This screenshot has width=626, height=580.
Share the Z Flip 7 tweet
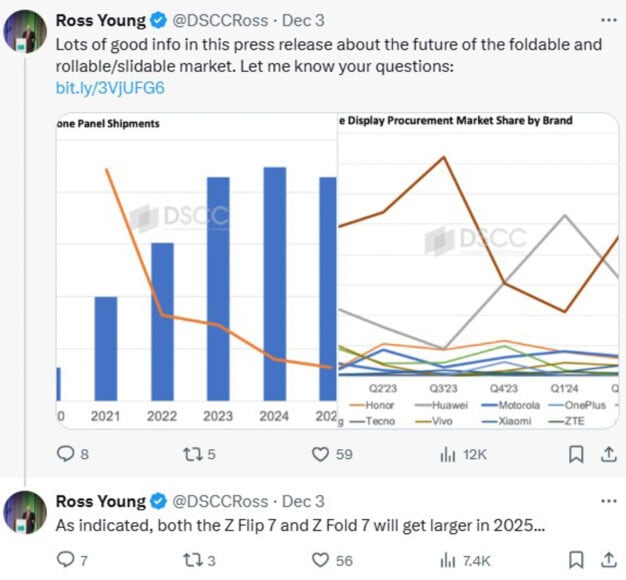(x=609, y=560)
